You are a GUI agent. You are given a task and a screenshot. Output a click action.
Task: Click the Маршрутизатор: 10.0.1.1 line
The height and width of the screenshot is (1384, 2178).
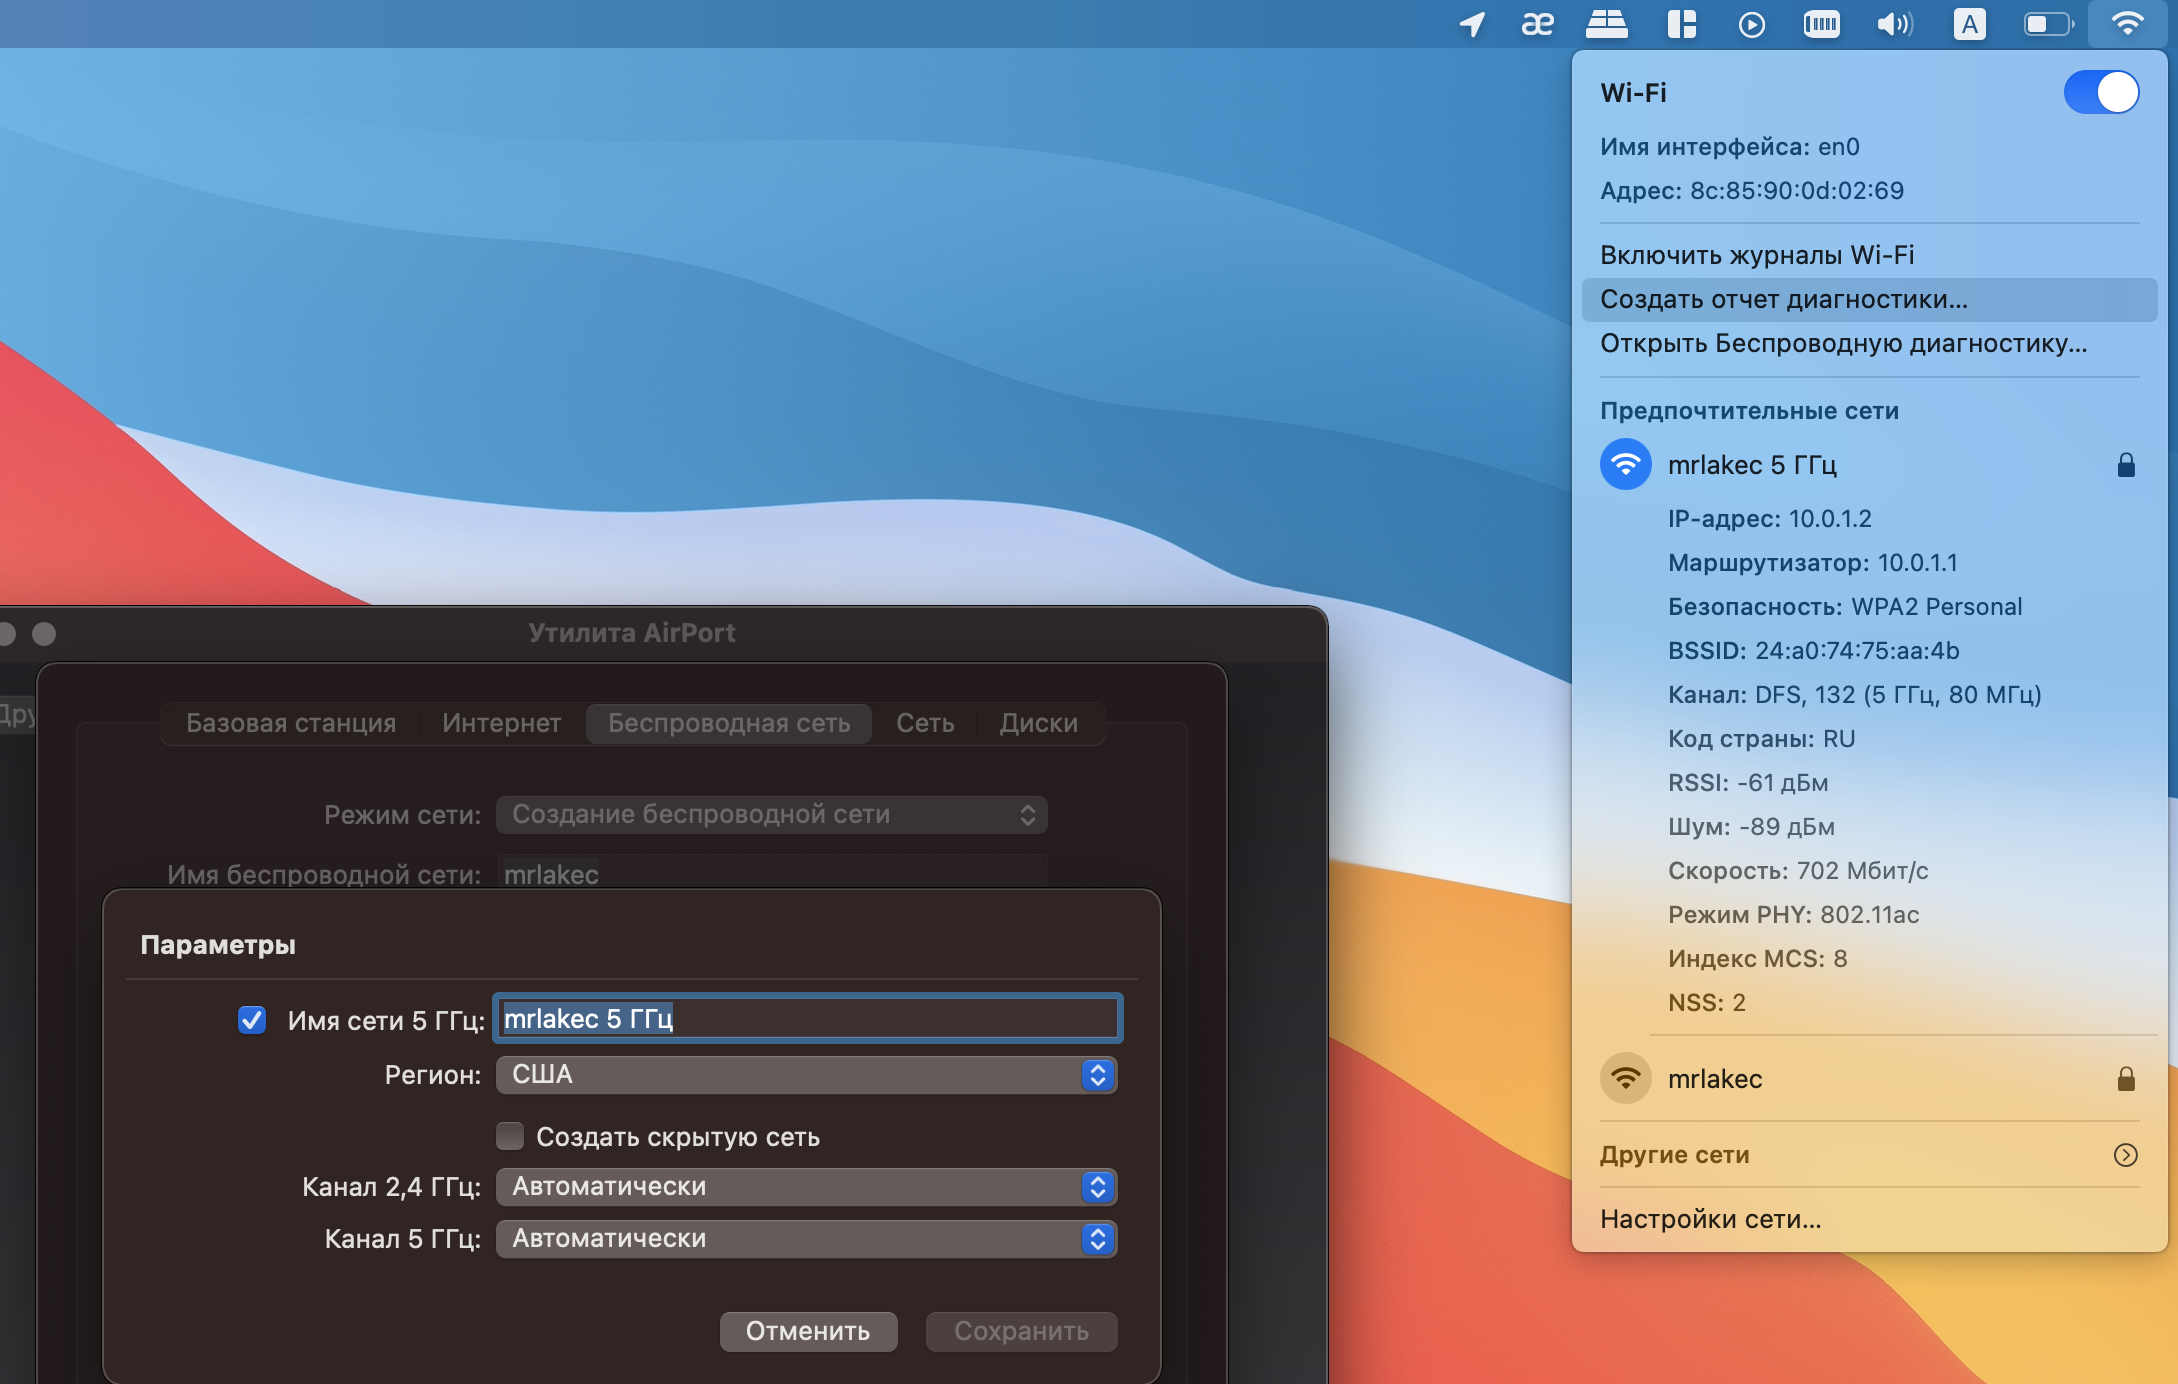point(1813,563)
